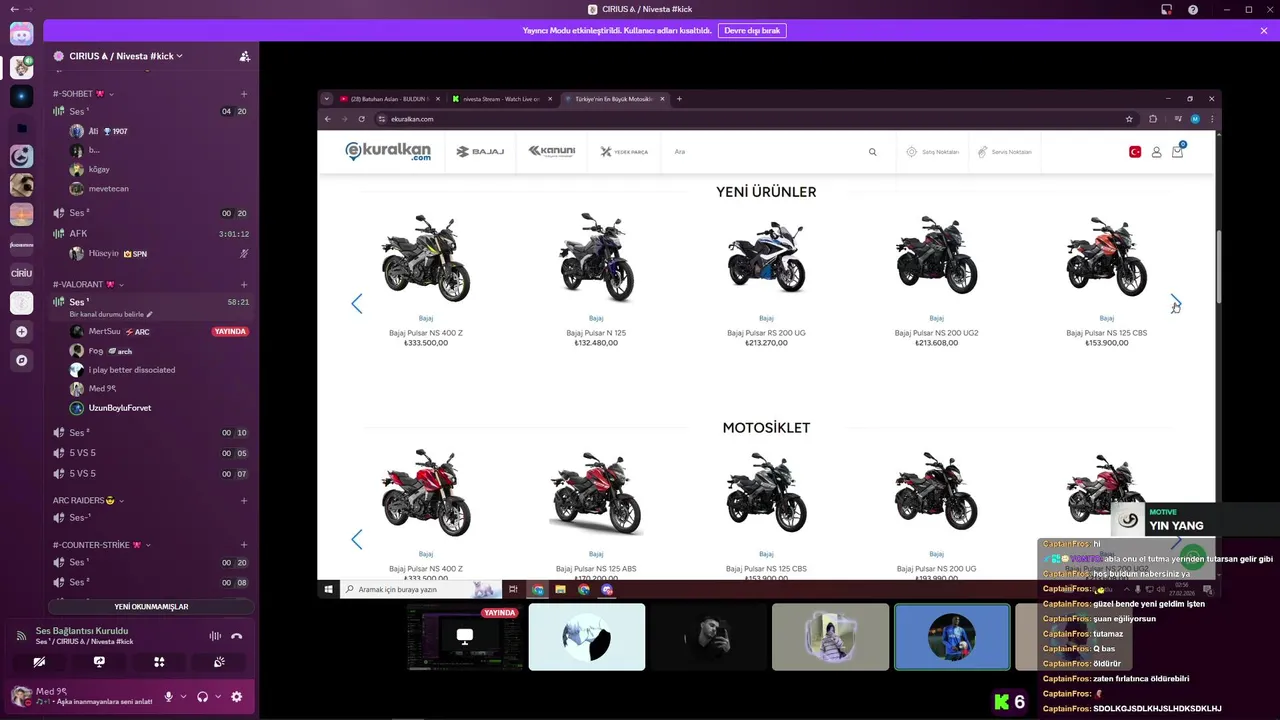Select user mevetecan in the Ses channel
This screenshot has width=1280, height=720.
click(160, 188)
